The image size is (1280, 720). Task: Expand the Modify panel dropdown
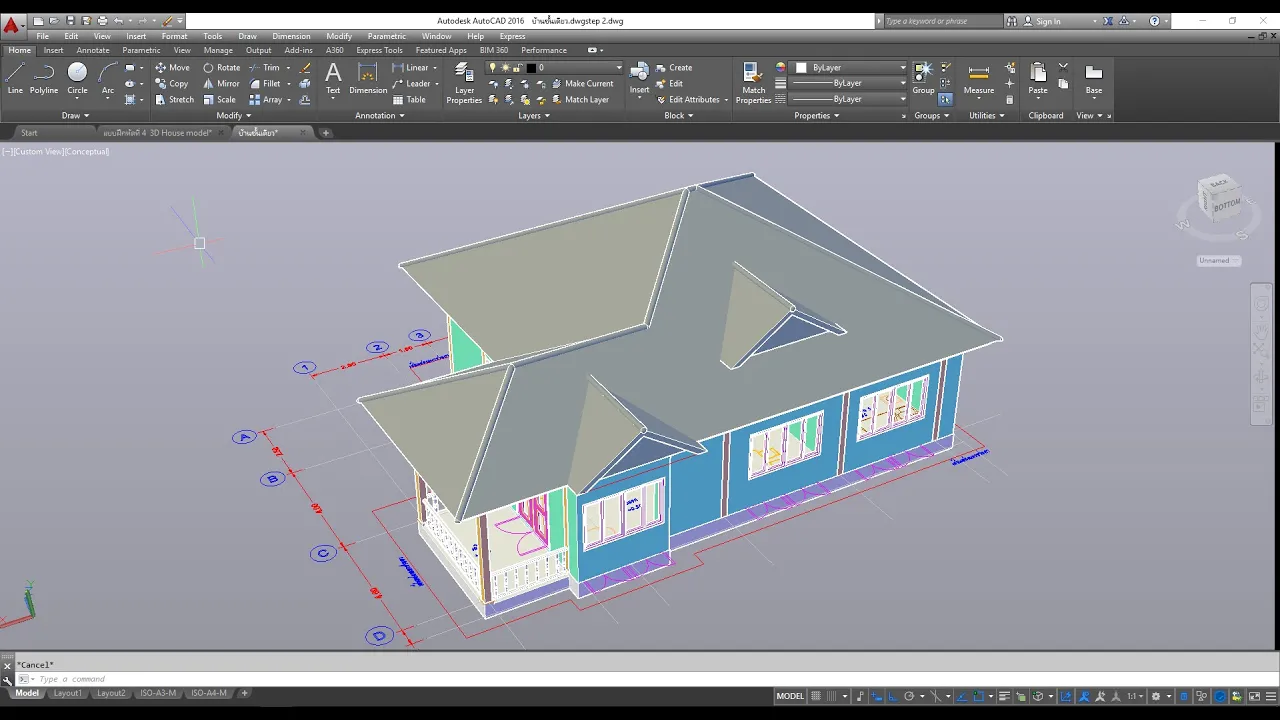[234, 116]
